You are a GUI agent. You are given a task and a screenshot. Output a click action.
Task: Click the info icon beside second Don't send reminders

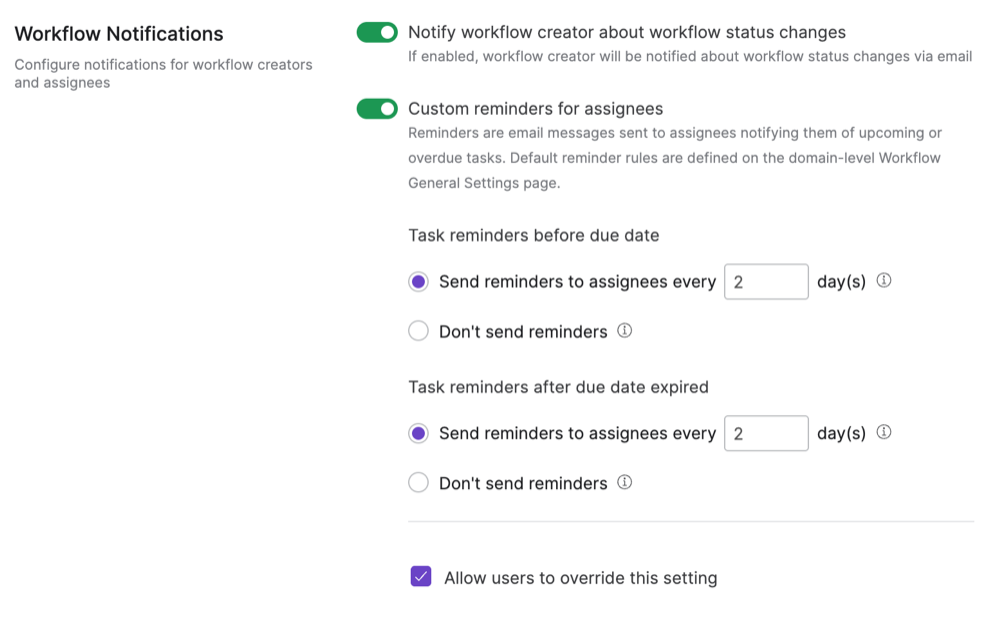pos(624,482)
